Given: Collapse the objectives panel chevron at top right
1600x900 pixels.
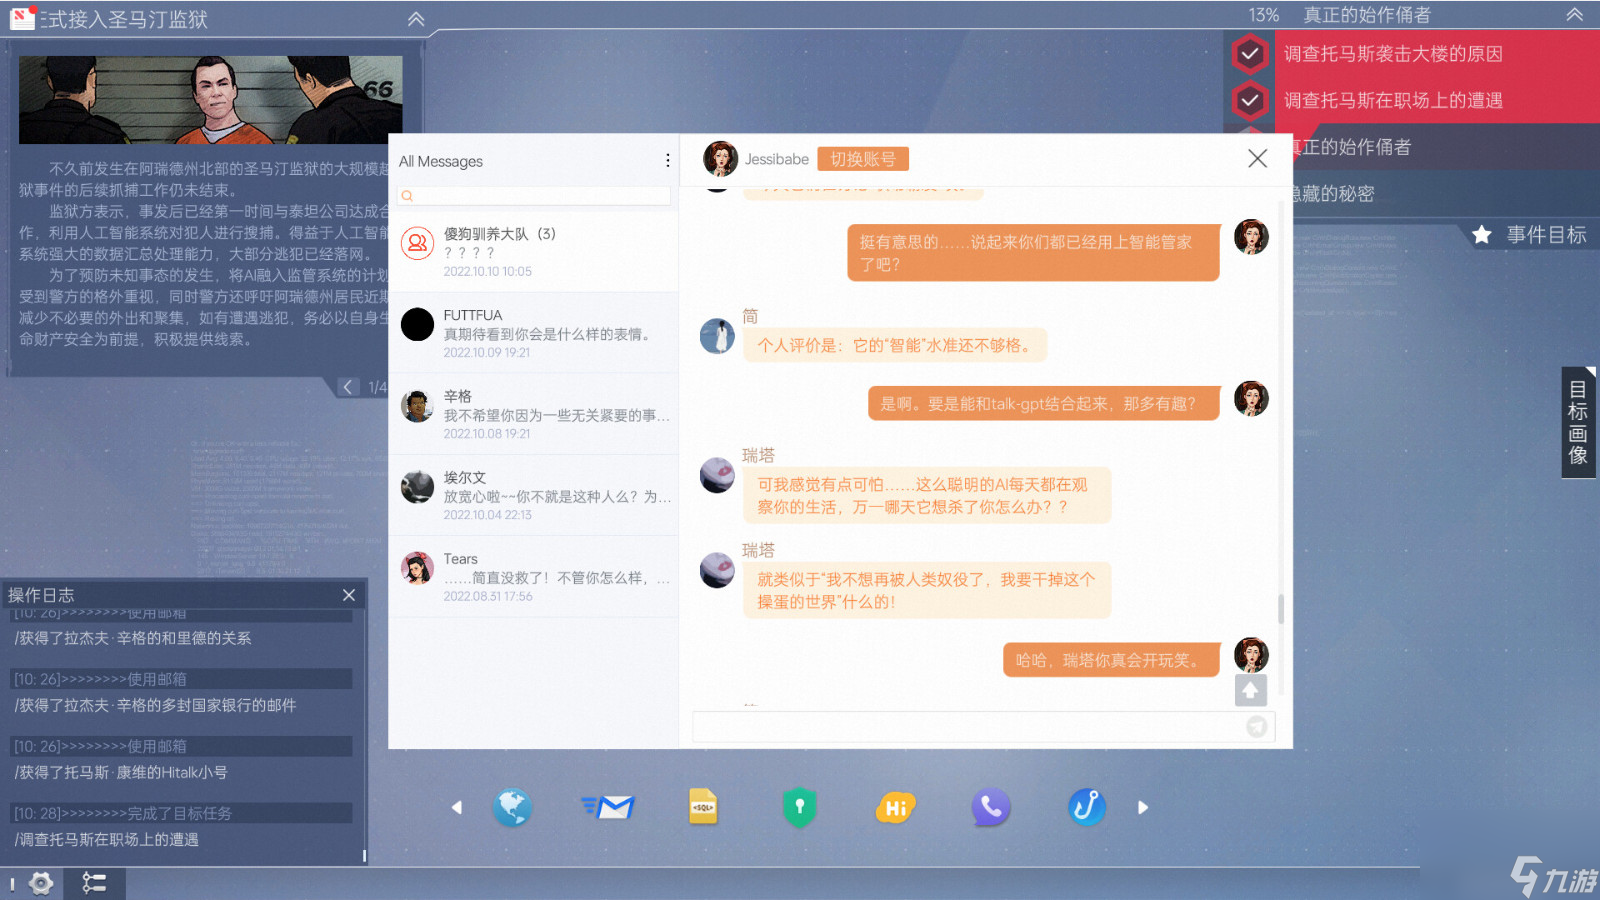Looking at the screenshot, I should pyautogui.click(x=1574, y=15).
